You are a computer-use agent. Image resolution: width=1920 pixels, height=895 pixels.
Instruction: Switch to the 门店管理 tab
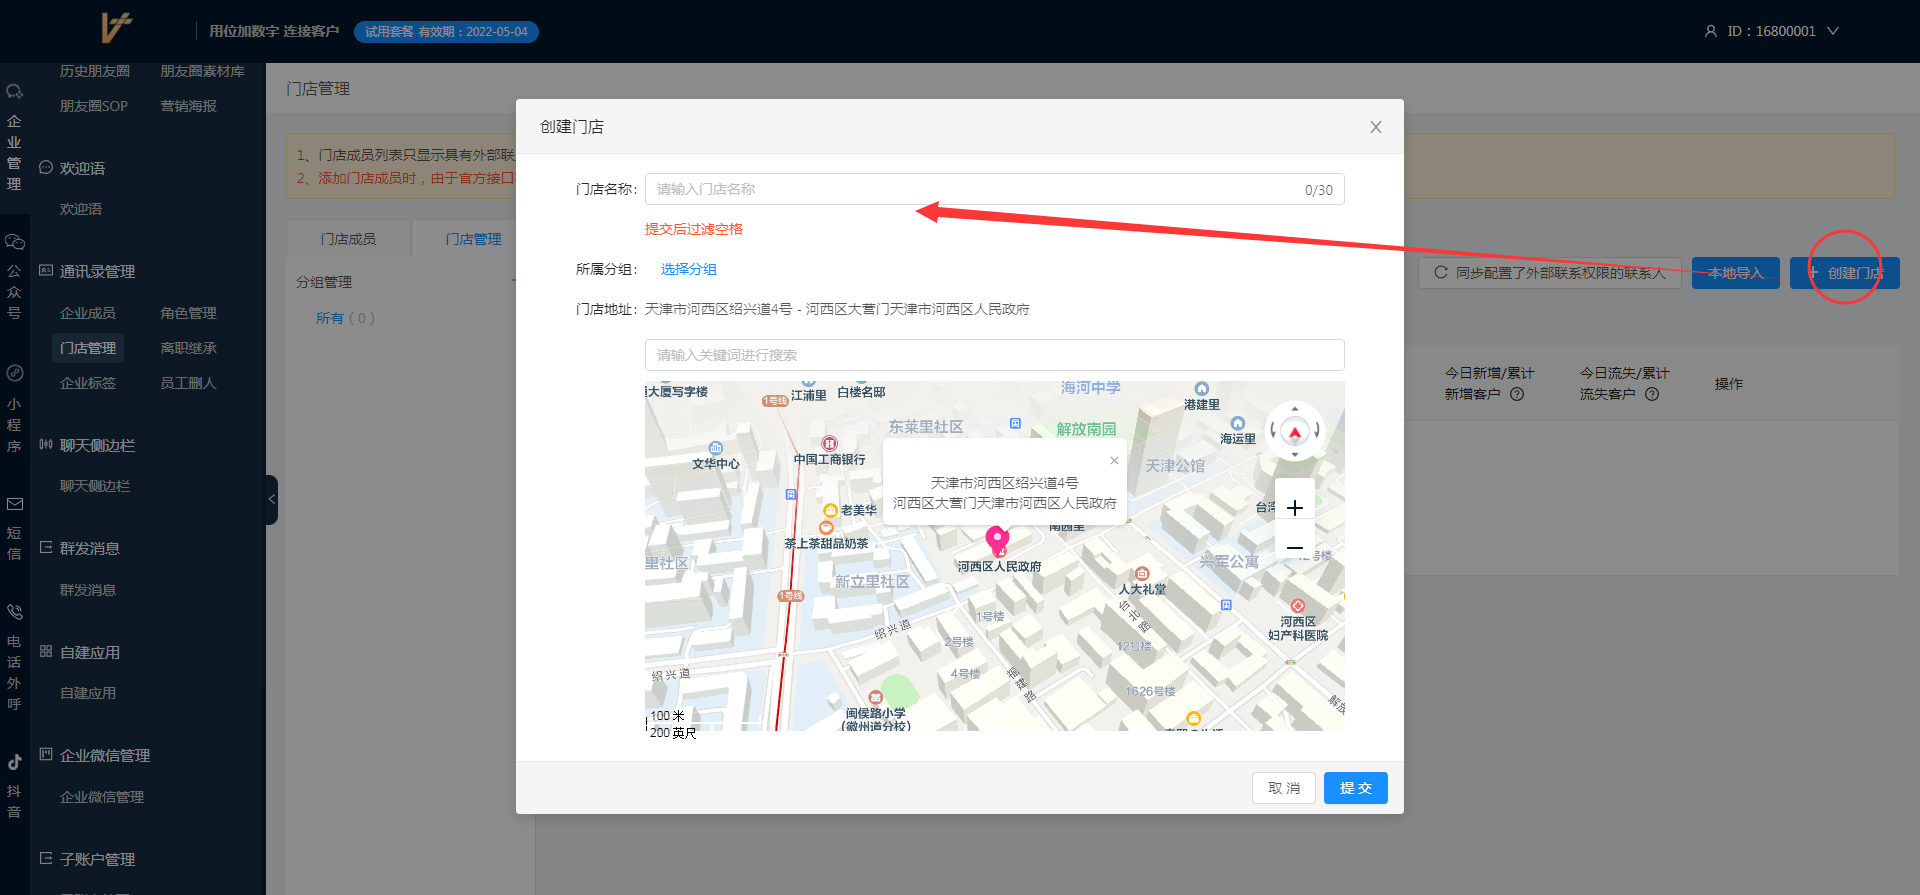tap(473, 239)
